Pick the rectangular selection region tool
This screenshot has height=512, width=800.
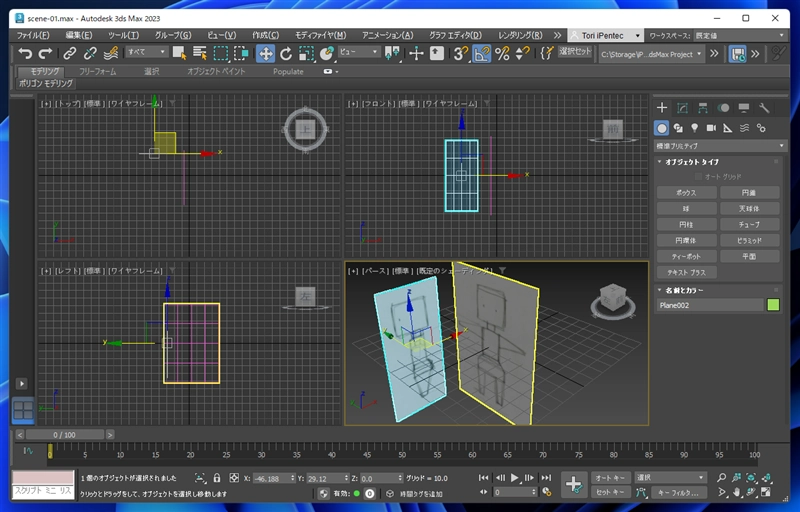[220, 53]
